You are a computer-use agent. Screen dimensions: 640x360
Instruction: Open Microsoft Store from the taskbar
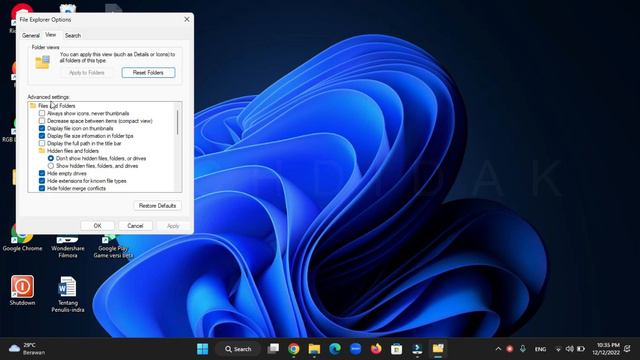click(x=396, y=349)
